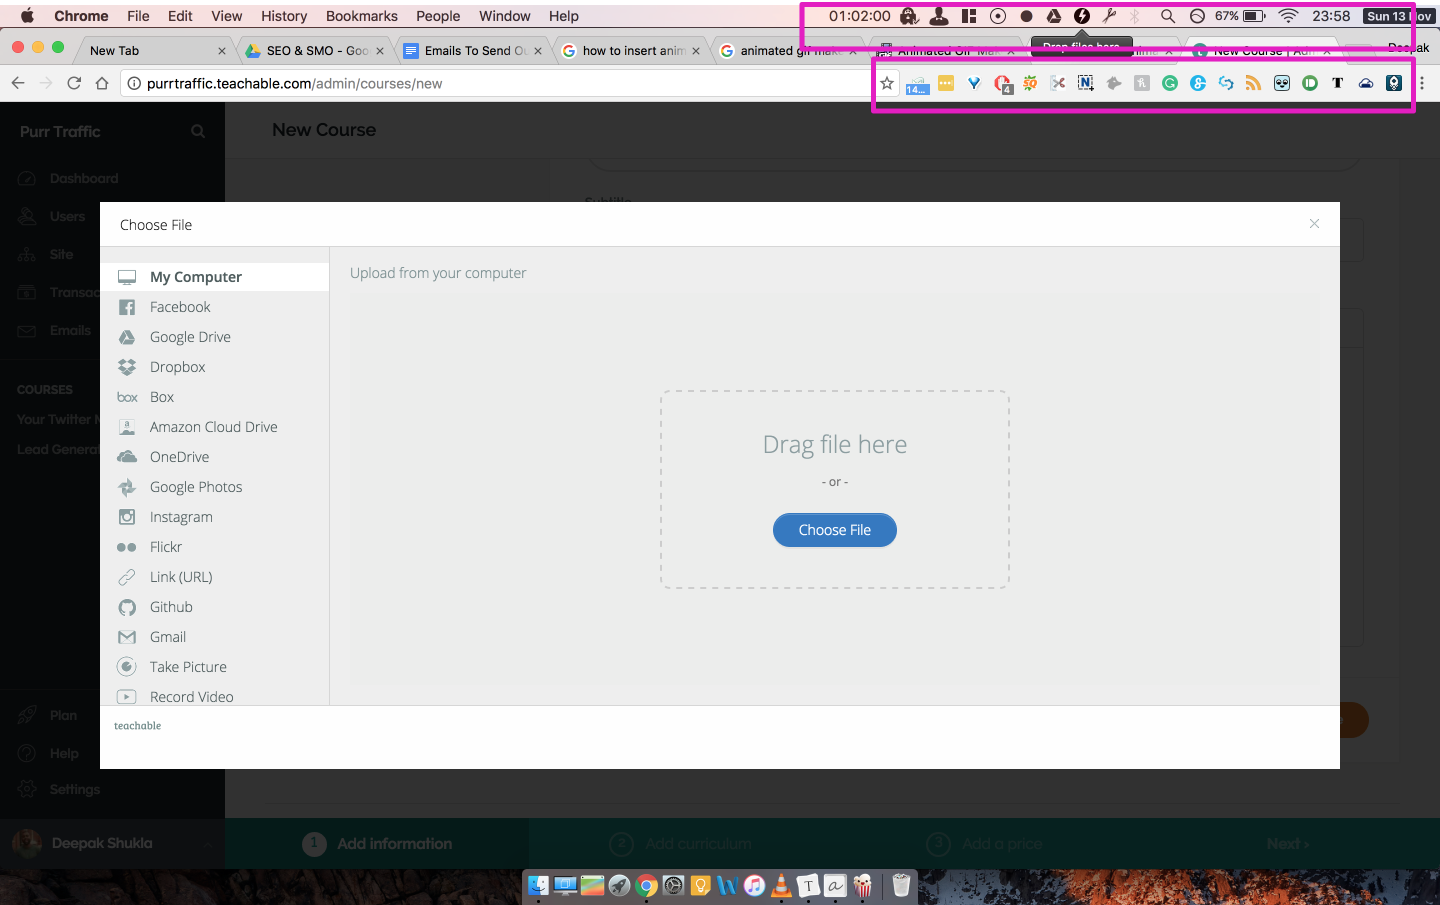Open the SEOquake extension icon
1440x905 pixels.
tap(1030, 83)
